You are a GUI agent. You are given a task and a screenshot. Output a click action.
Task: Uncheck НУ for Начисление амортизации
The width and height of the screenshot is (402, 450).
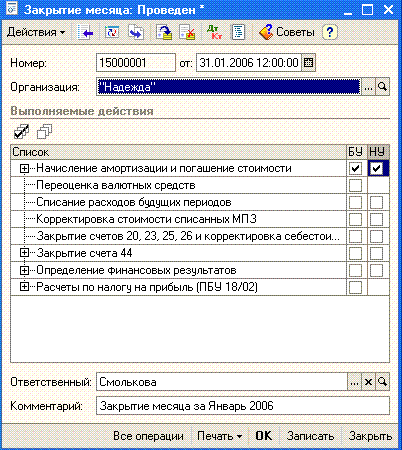tap(377, 168)
